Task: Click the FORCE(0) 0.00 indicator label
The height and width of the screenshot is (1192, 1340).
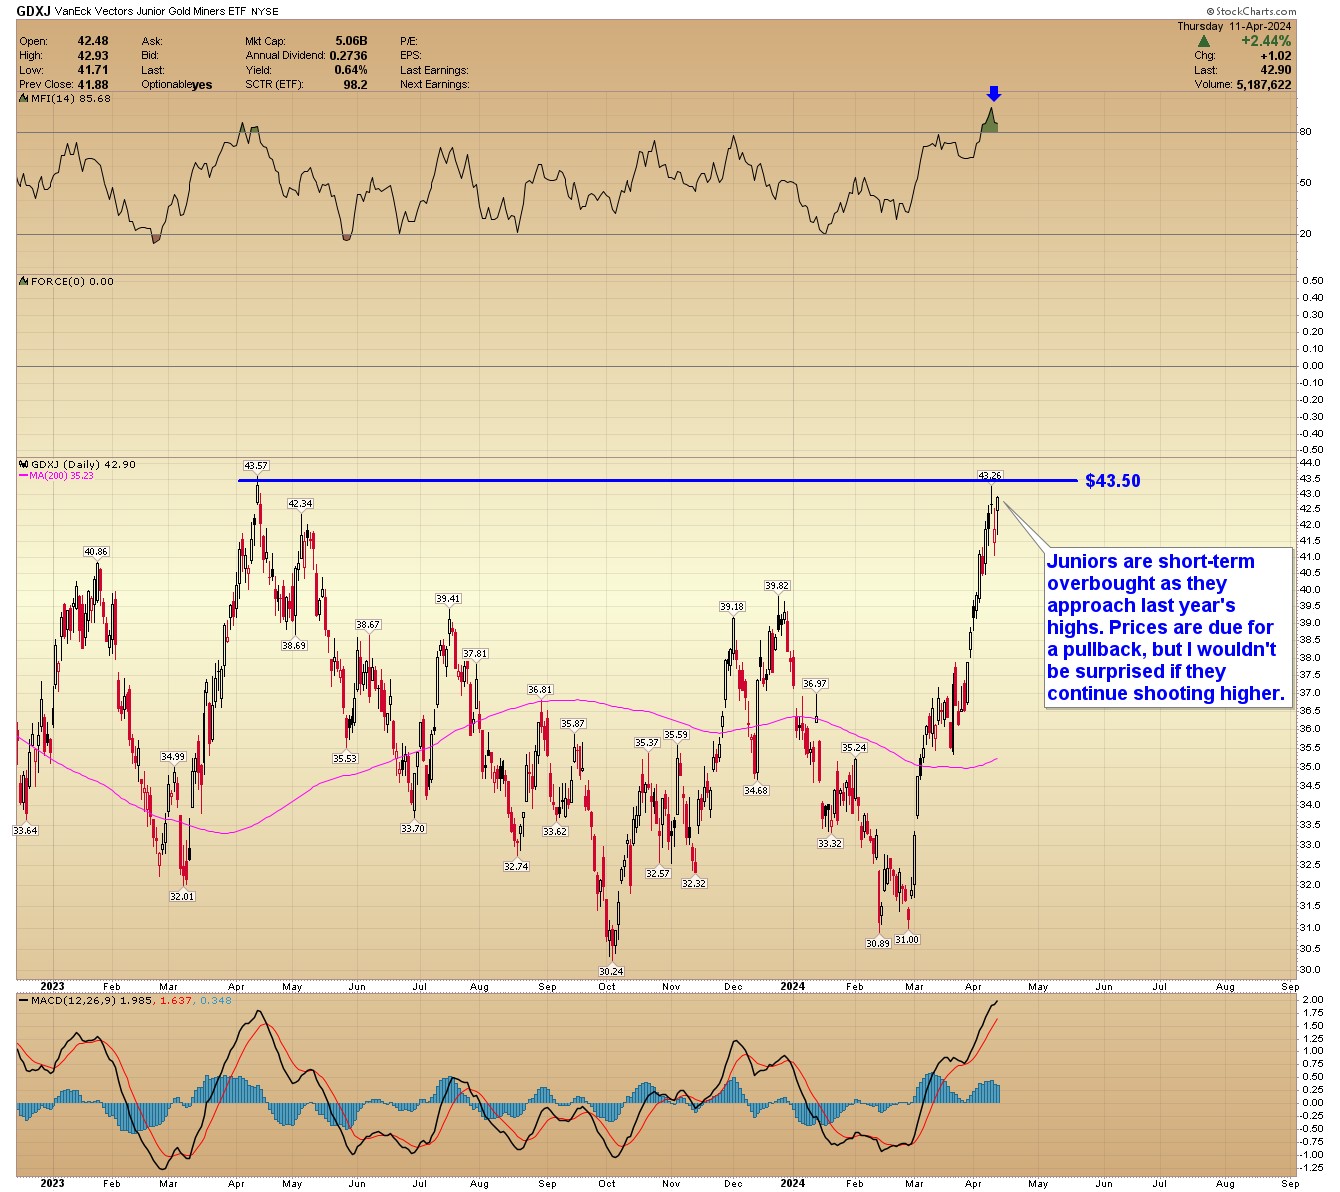Action: tap(66, 282)
